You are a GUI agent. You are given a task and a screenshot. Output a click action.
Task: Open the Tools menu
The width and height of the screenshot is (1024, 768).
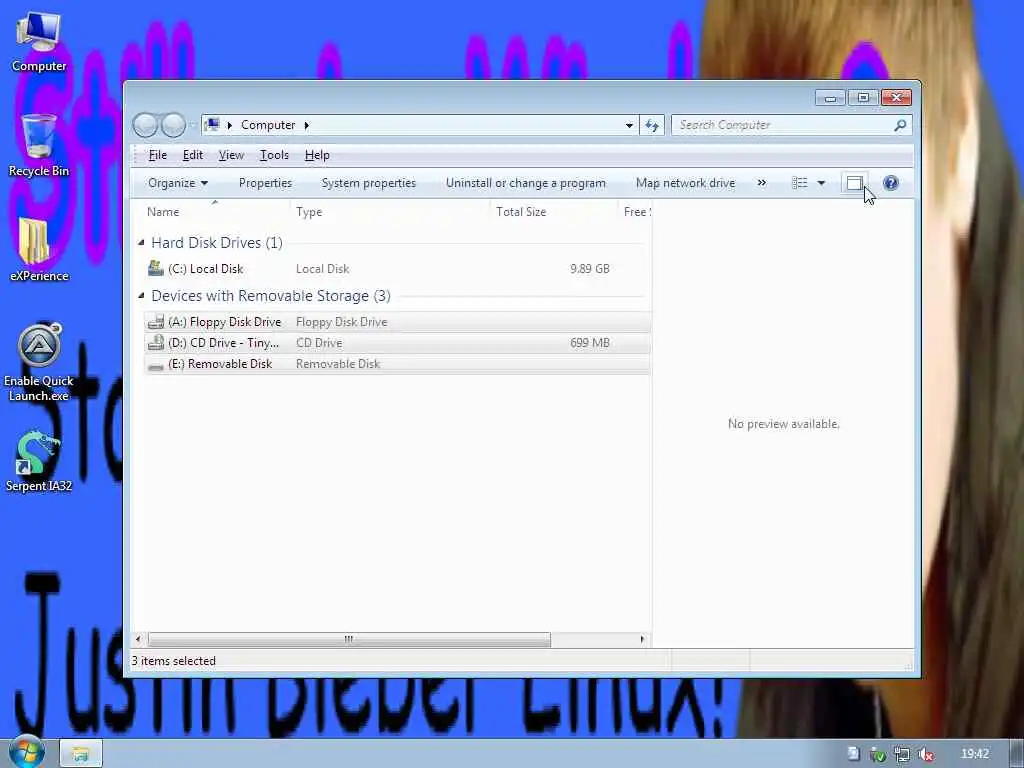click(274, 155)
